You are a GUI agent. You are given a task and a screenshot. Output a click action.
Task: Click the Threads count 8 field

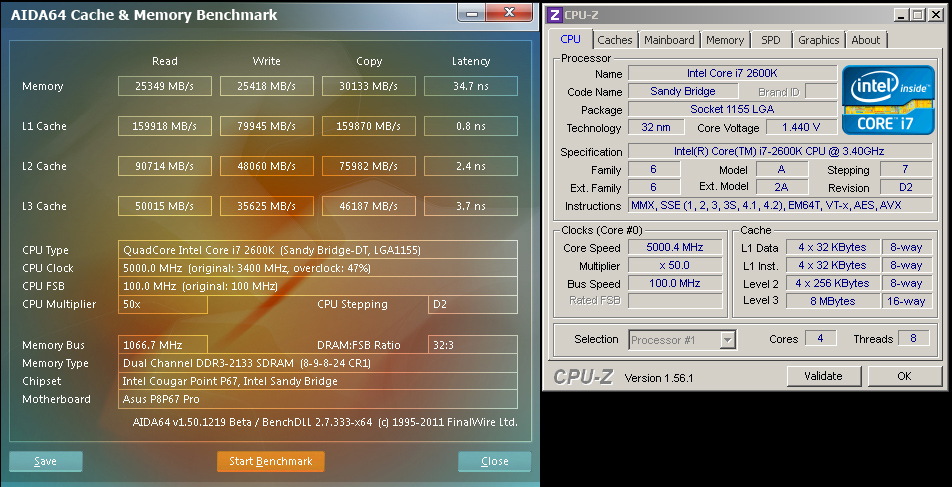pyautogui.click(x=913, y=338)
